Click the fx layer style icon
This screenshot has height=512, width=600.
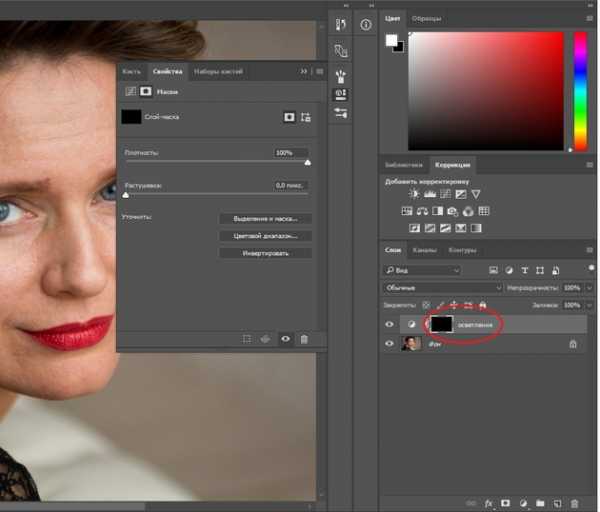point(489,503)
